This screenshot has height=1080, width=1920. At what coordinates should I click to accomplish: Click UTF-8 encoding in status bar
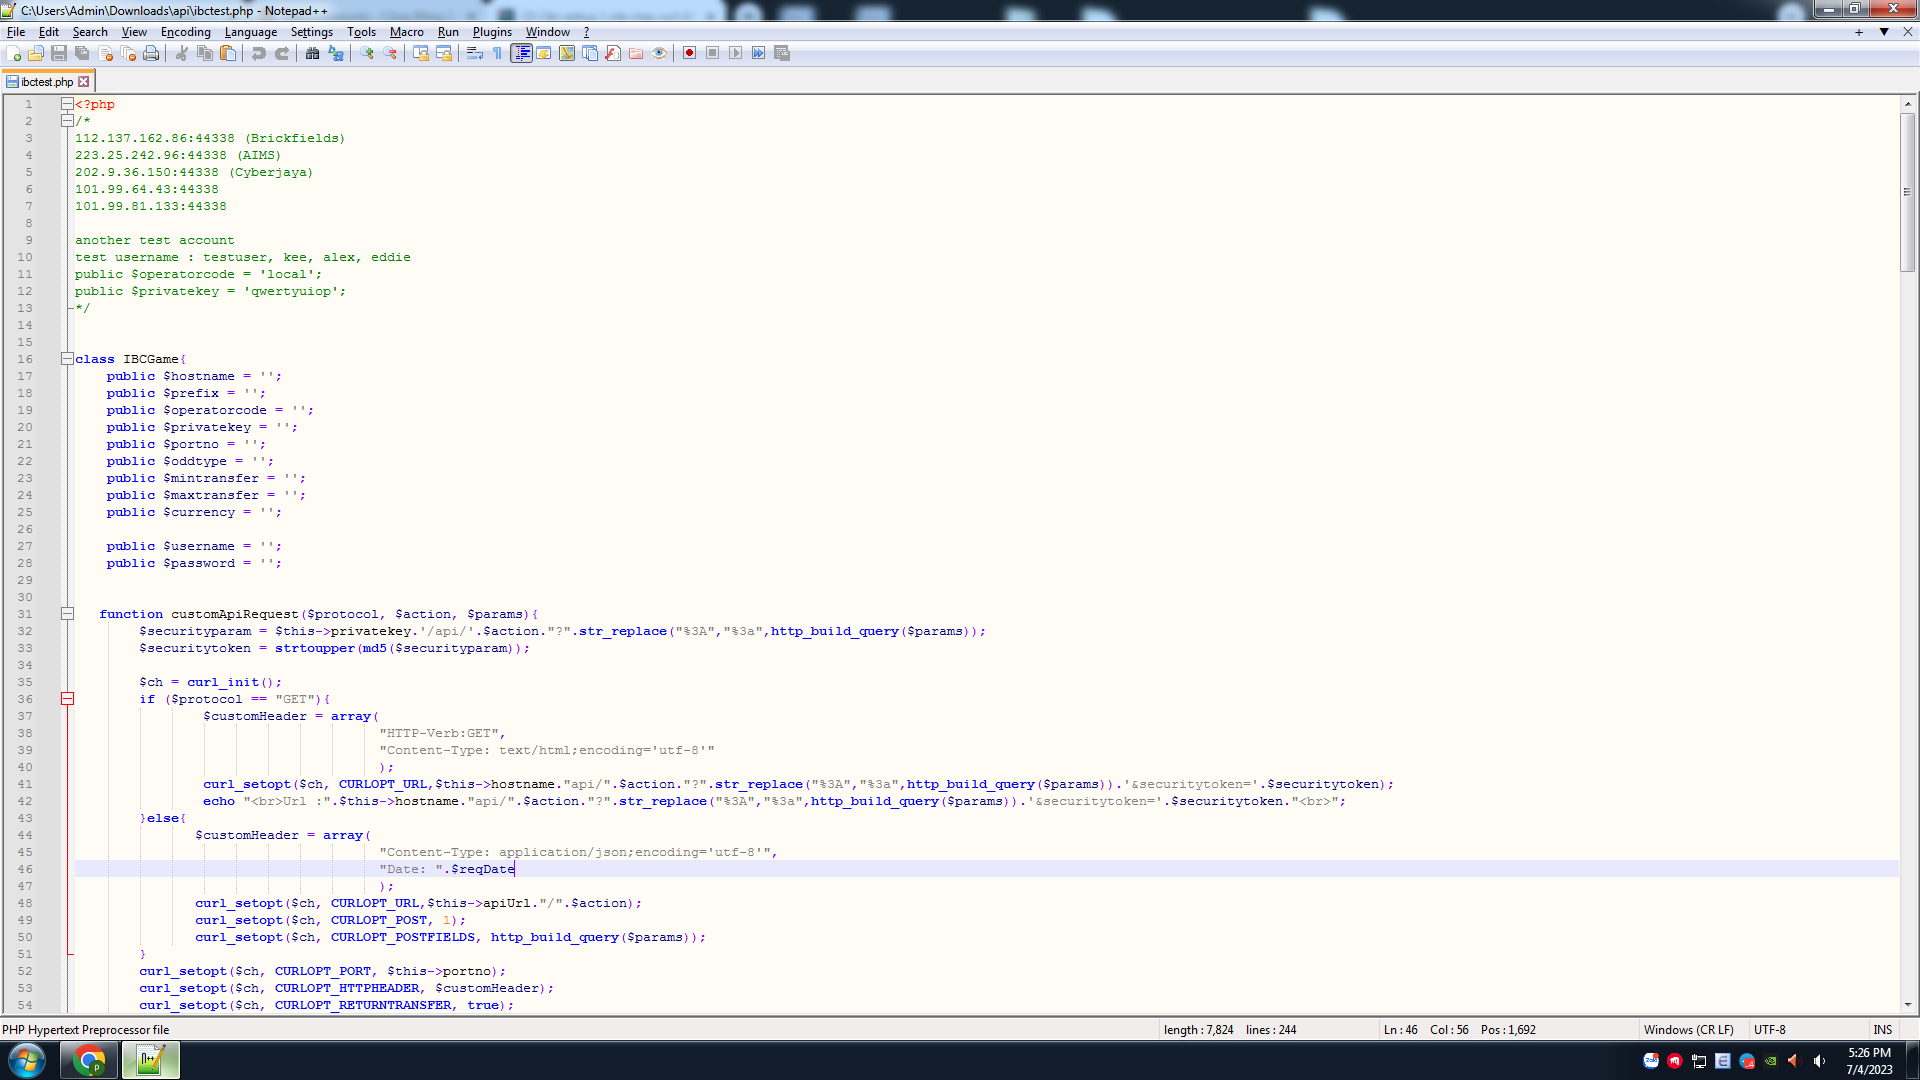click(x=1770, y=1030)
